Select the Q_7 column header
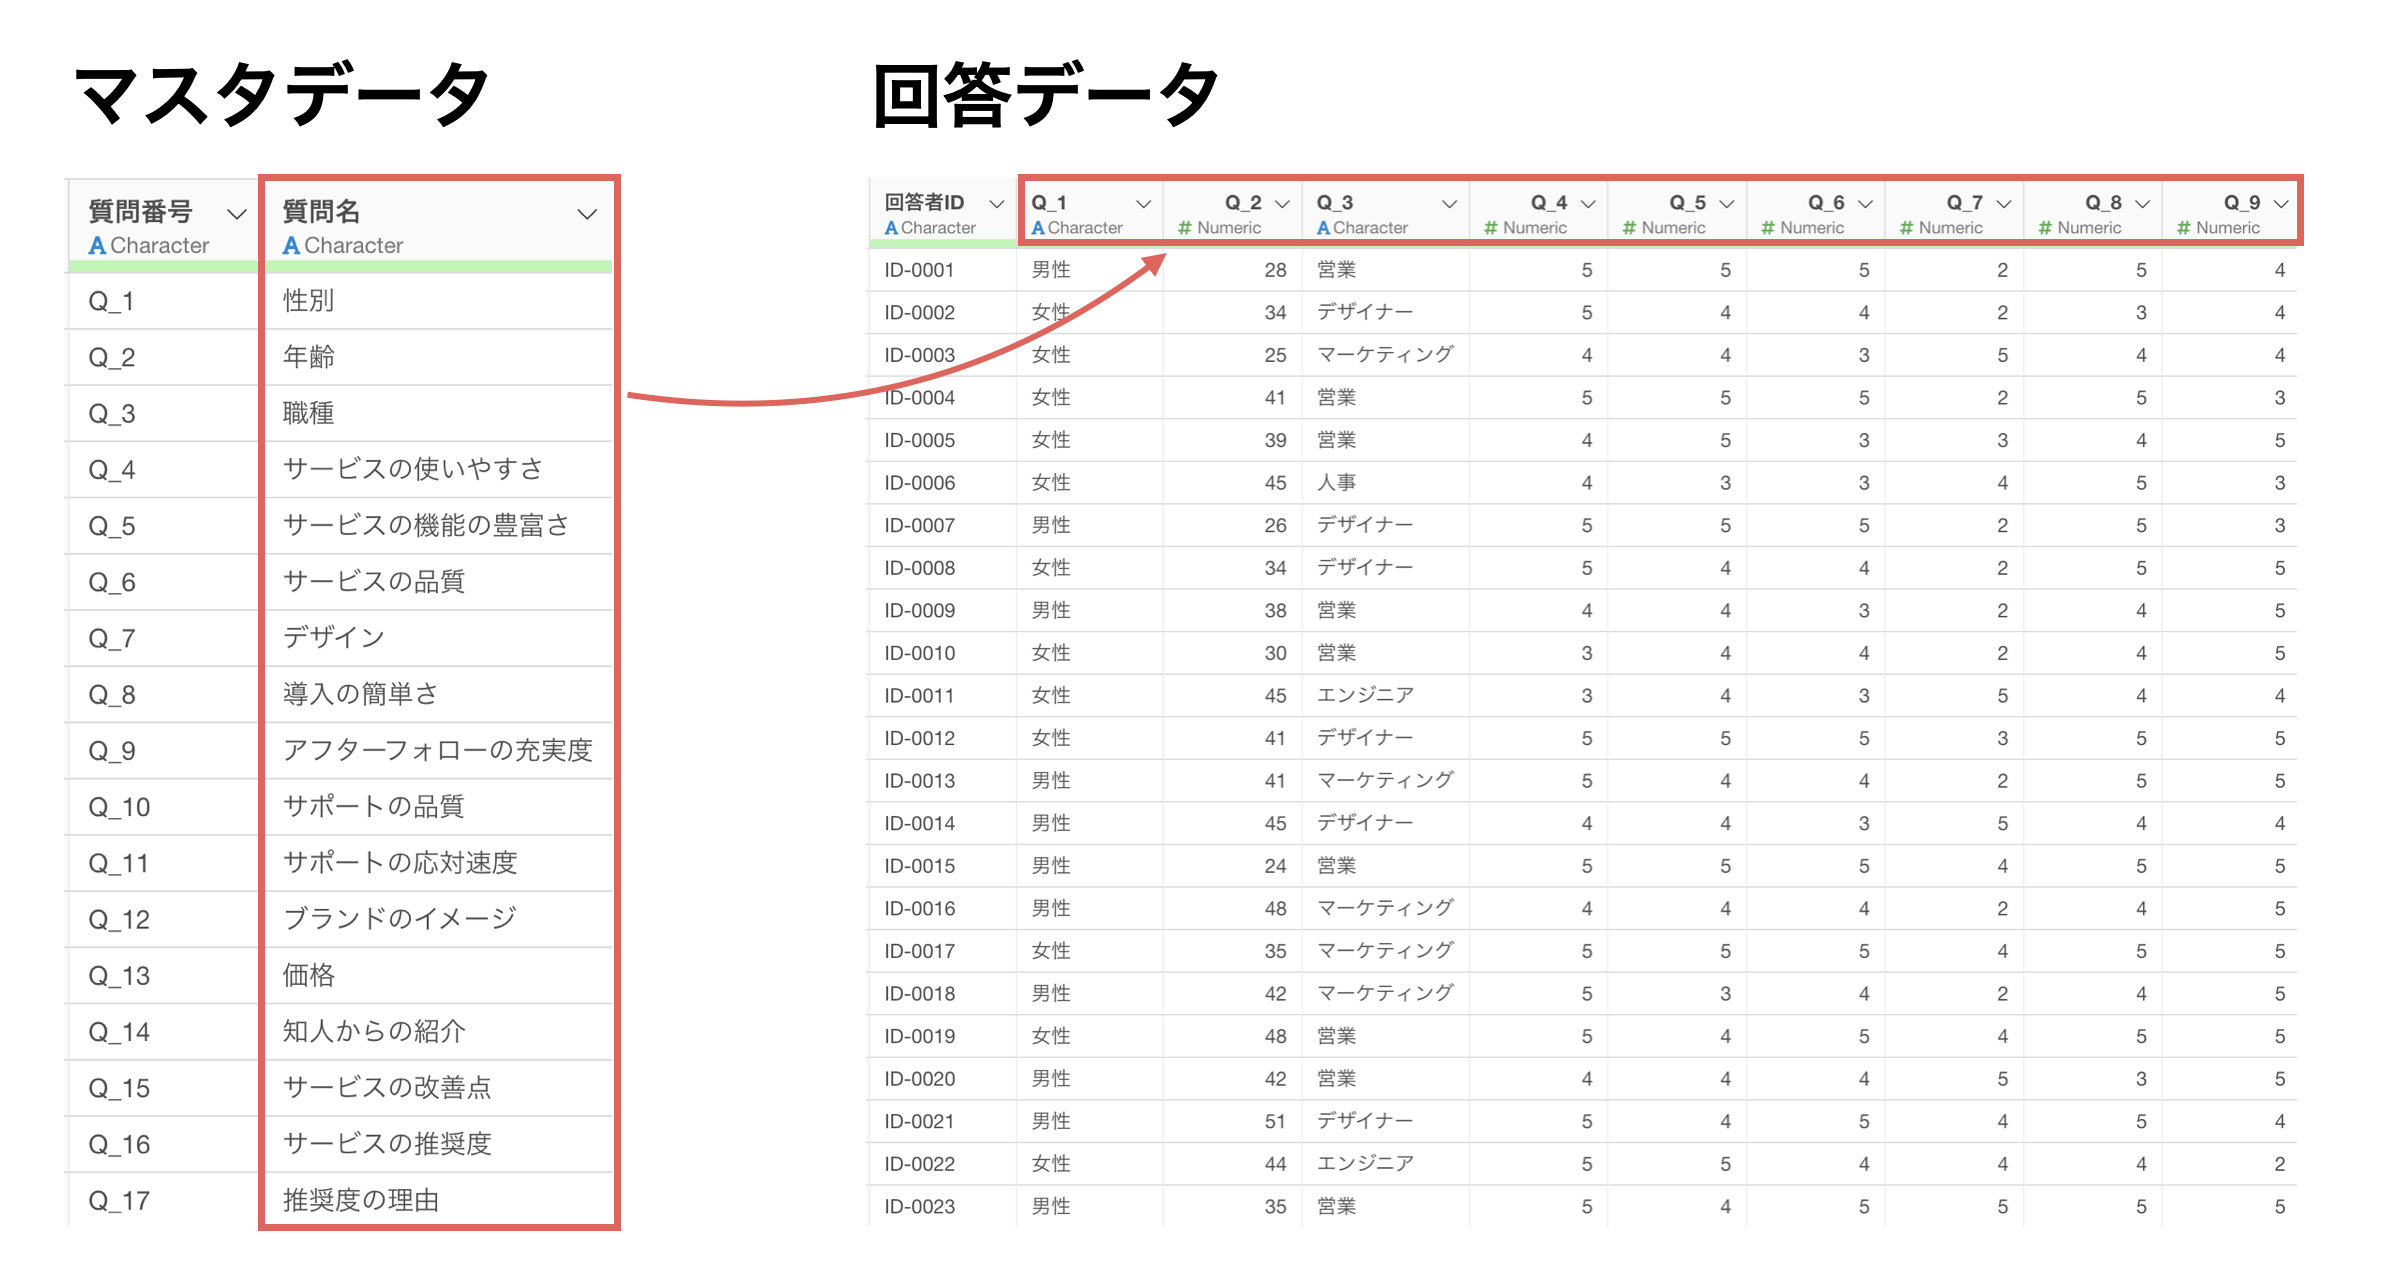Viewport: 2402px width, 1288px height. coord(1963,203)
